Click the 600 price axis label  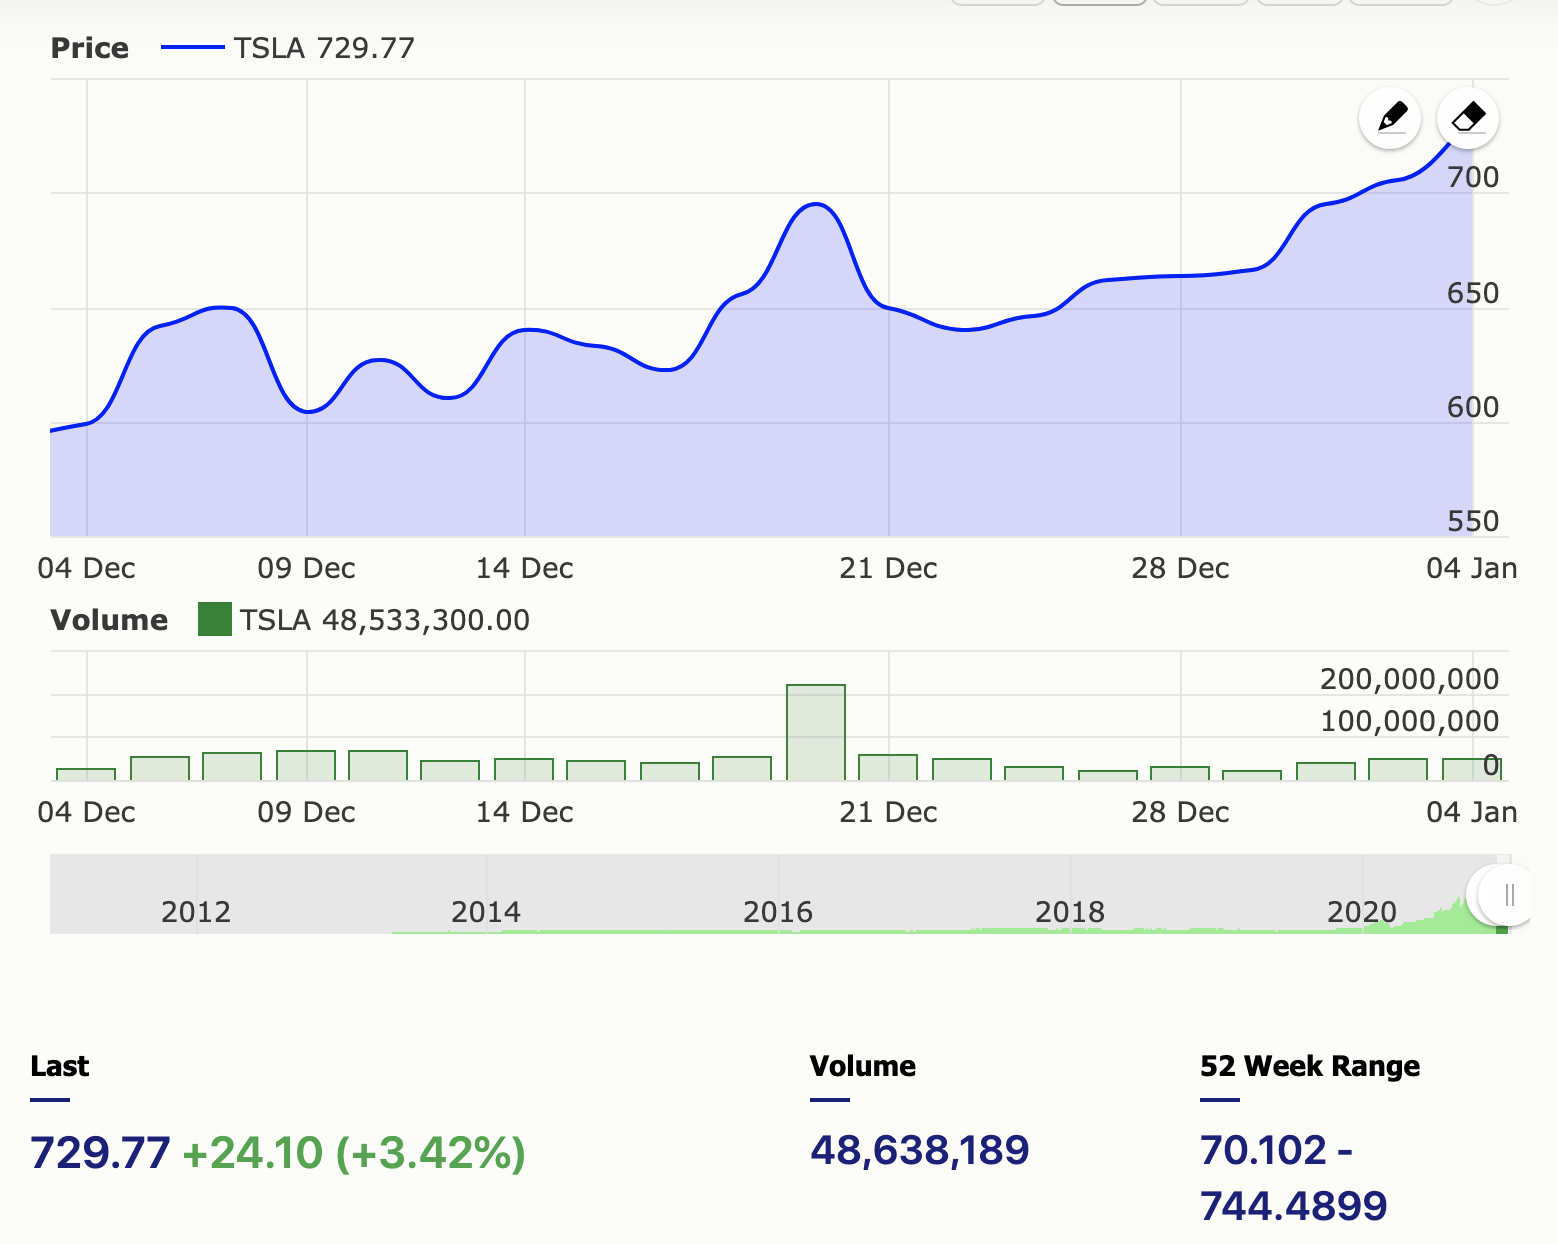pos(1473,407)
